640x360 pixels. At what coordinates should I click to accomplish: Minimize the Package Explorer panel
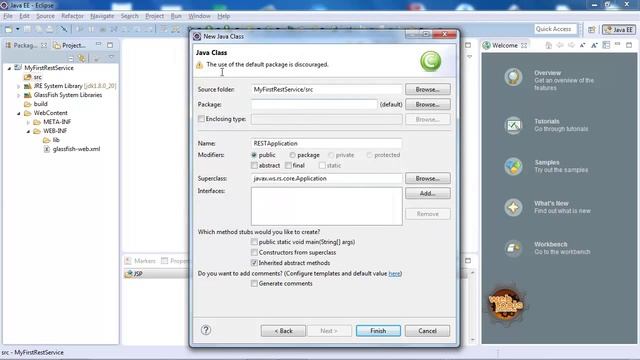click(x=98, y=44)
